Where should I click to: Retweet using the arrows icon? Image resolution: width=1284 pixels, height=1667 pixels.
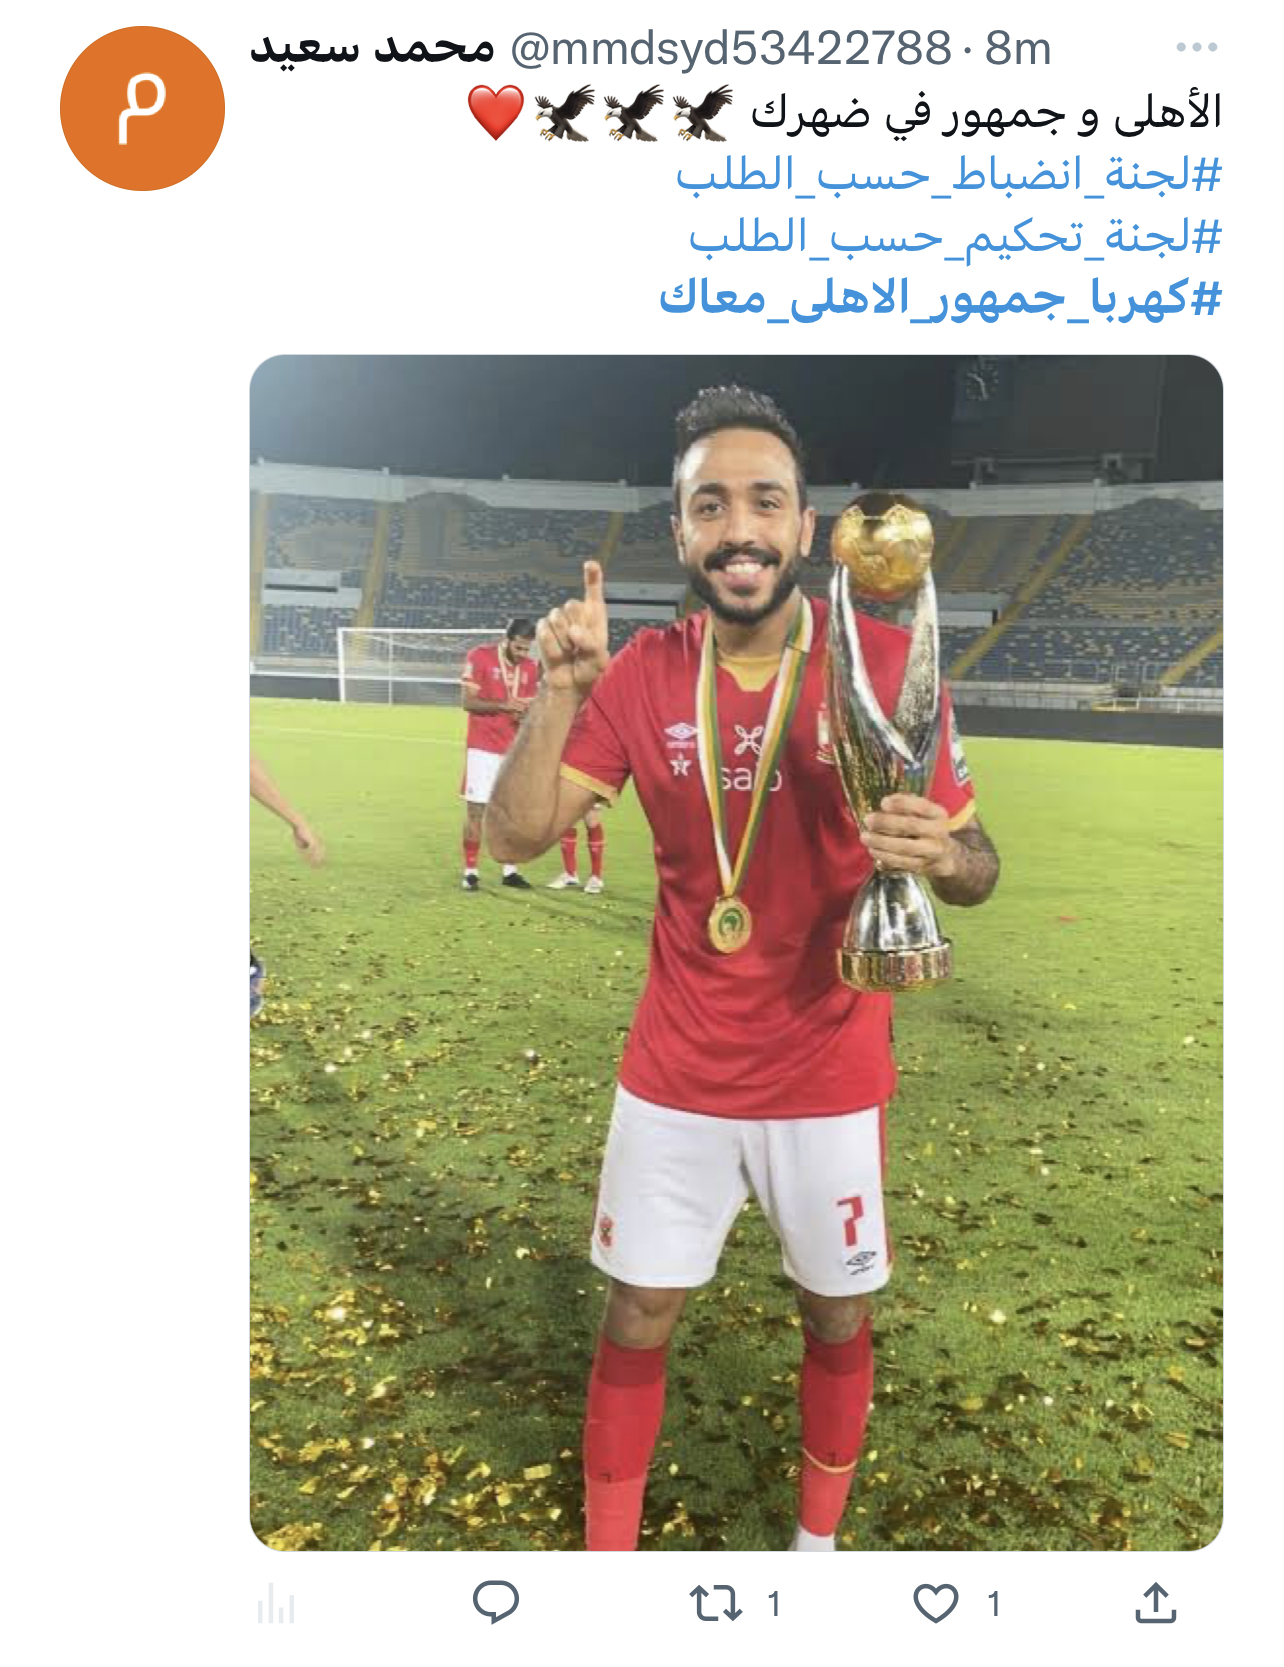[x=716, y=1603]
